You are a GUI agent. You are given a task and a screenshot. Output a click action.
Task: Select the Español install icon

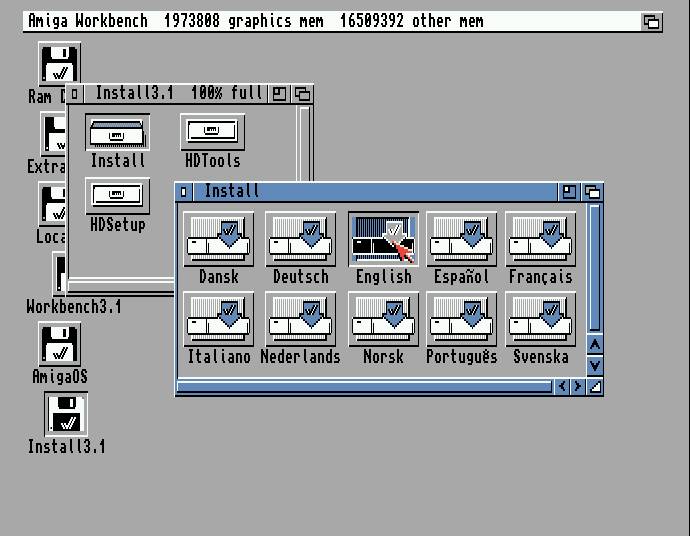pyautogui.click(x=460, y=240)
